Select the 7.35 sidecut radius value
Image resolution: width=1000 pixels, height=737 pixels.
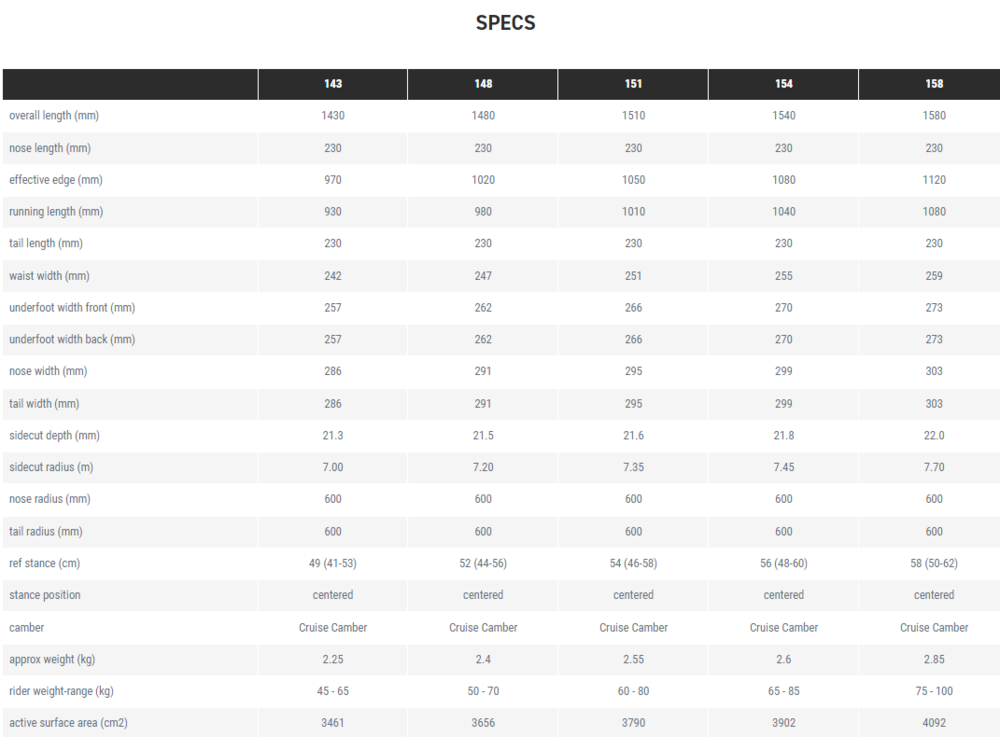pos(633,467)
